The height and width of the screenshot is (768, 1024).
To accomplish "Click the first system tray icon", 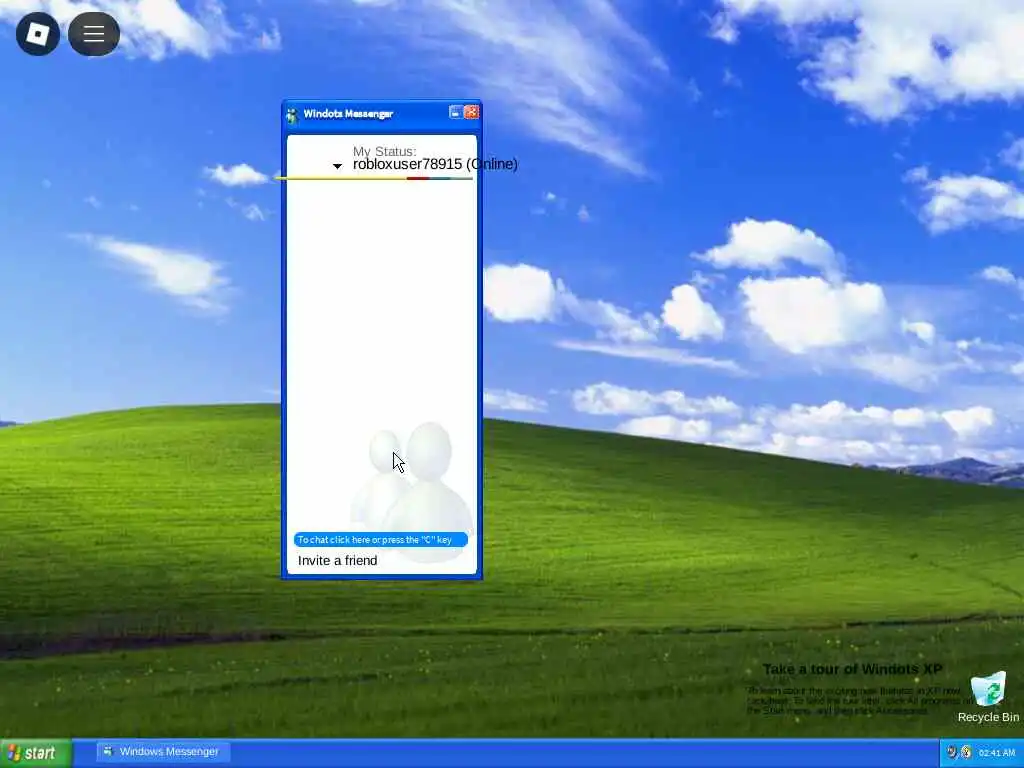I will (x=952, y=752).
